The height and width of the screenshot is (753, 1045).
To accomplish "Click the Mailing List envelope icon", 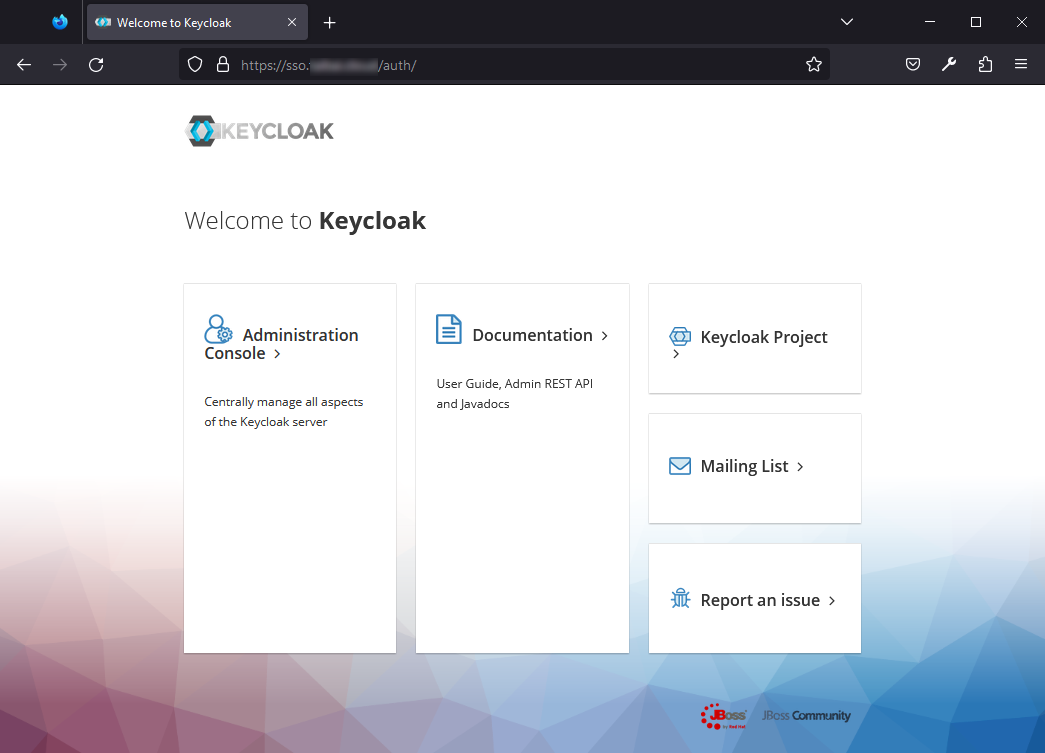I will [680, 466].
